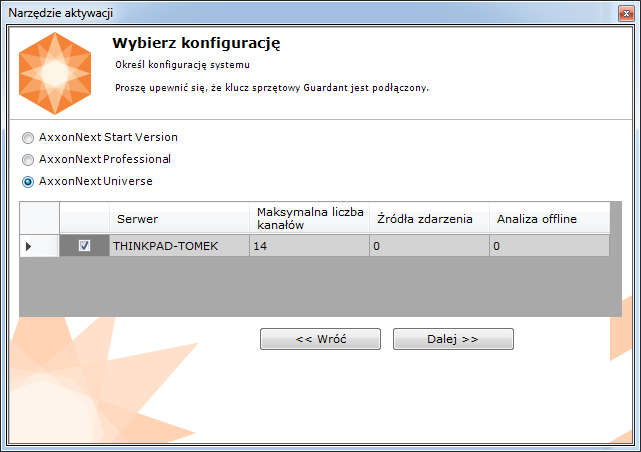The image size is (641, 452).
Task: Click the channel count cell showing 14
Action: pyautogui.click(x=309, y=246)
